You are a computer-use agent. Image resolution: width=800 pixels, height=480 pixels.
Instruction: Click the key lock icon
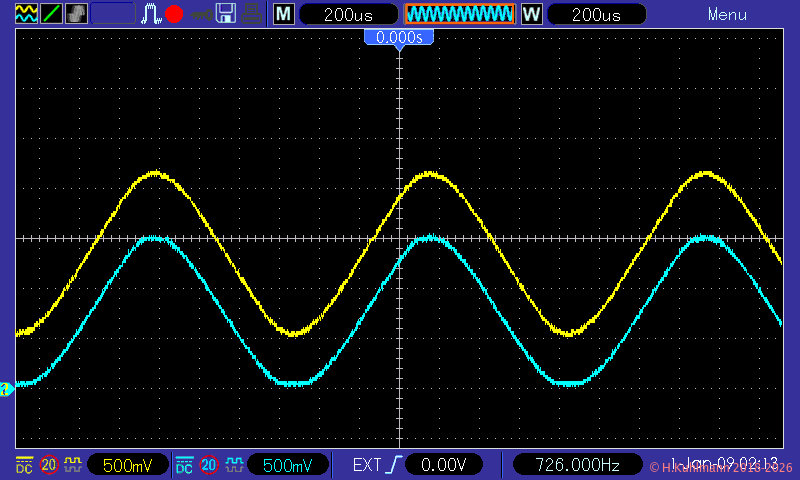coord(200,14)
